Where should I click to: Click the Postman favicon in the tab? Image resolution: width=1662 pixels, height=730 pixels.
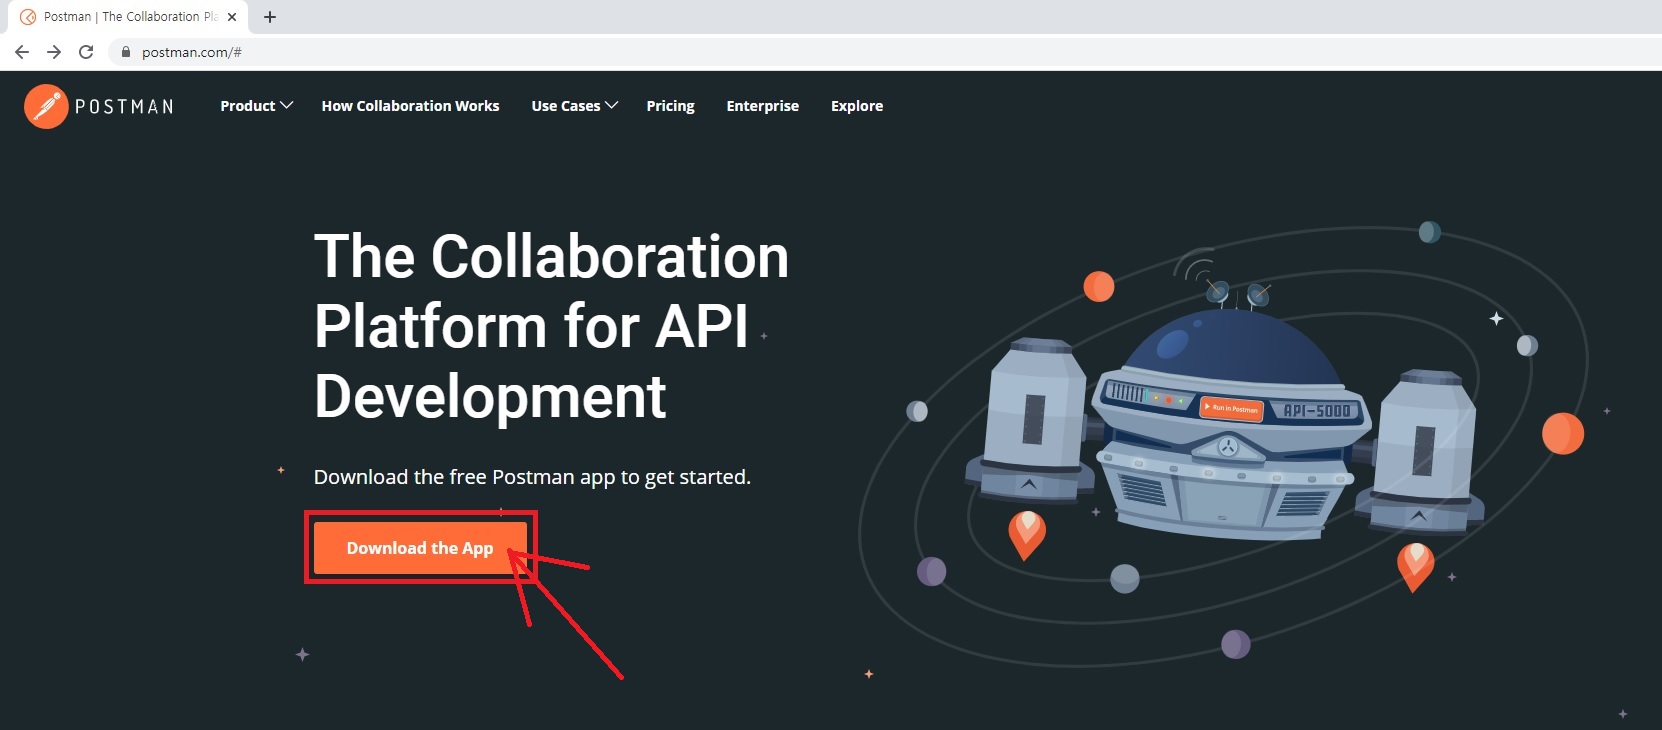(28, 17)
